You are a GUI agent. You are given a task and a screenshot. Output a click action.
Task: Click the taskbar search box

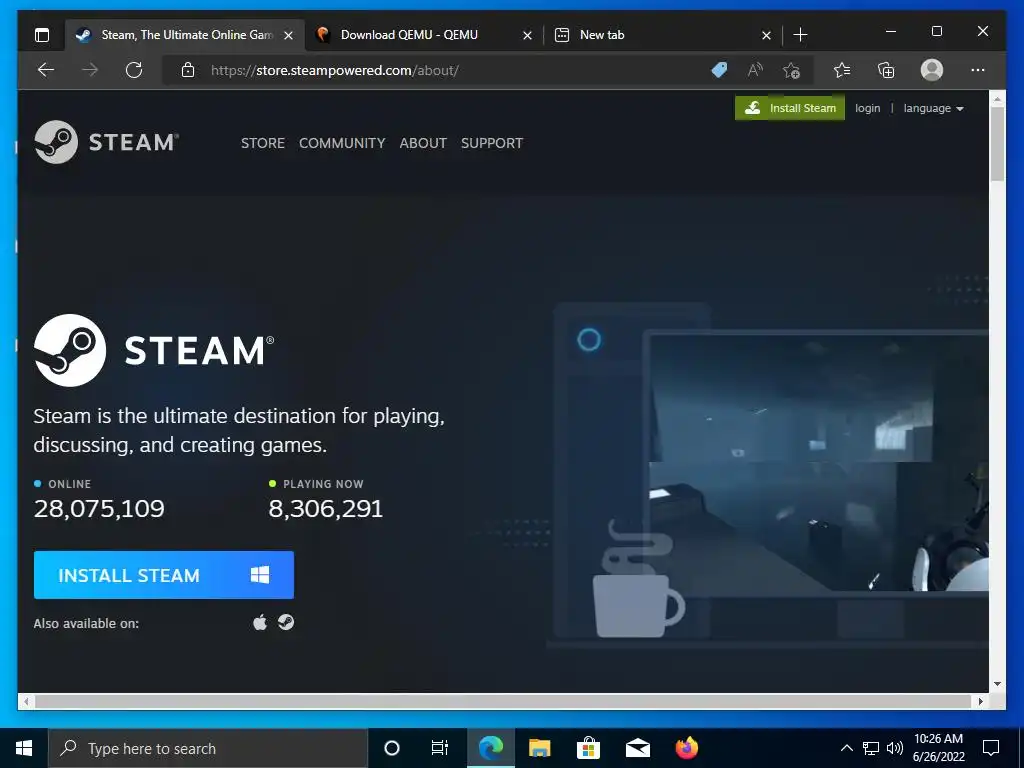[x=208, y=748]
